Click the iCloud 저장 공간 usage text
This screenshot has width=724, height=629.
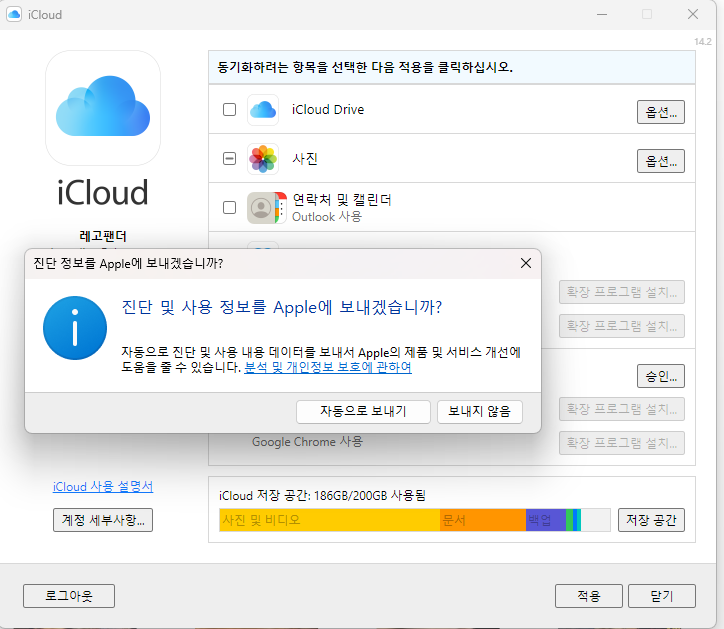coord(322,496)
